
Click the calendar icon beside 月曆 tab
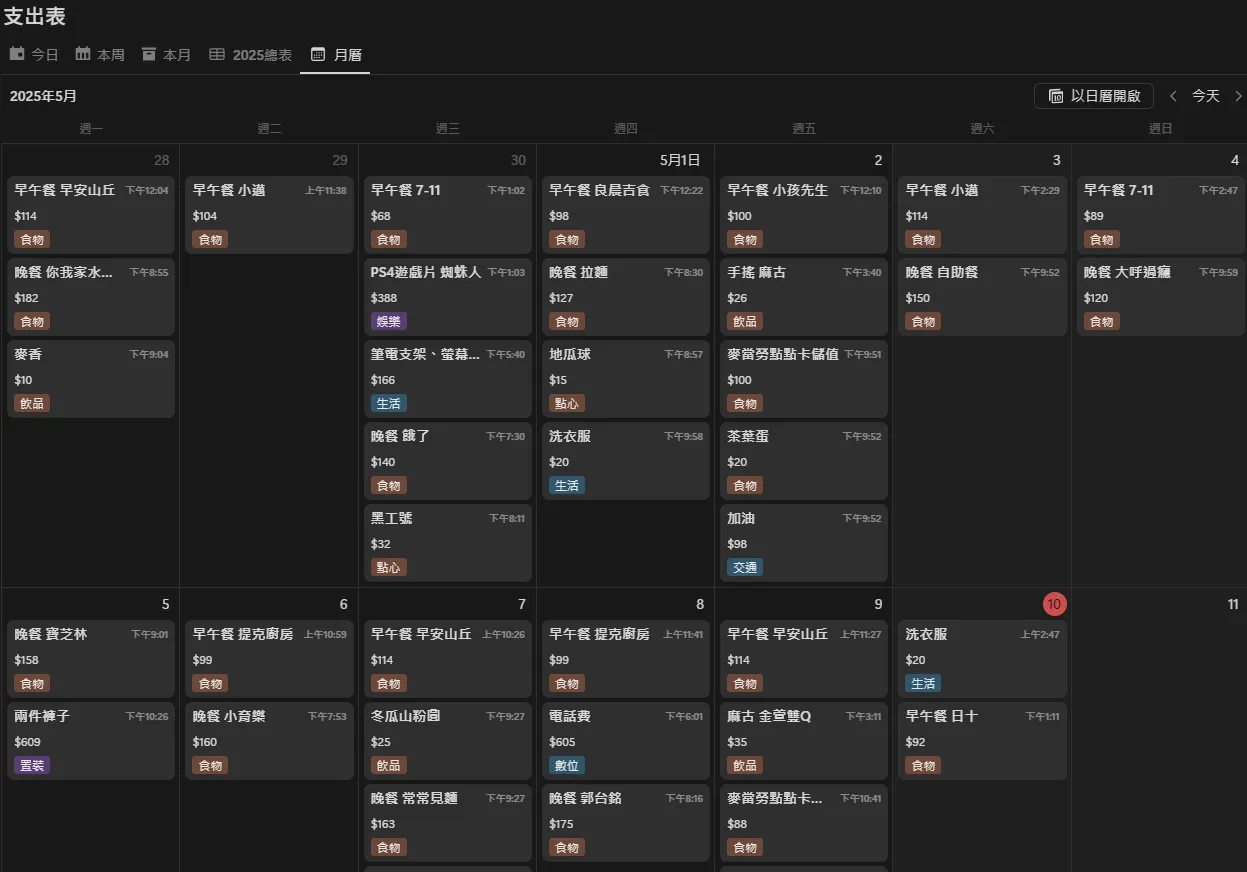coord(318,54)
